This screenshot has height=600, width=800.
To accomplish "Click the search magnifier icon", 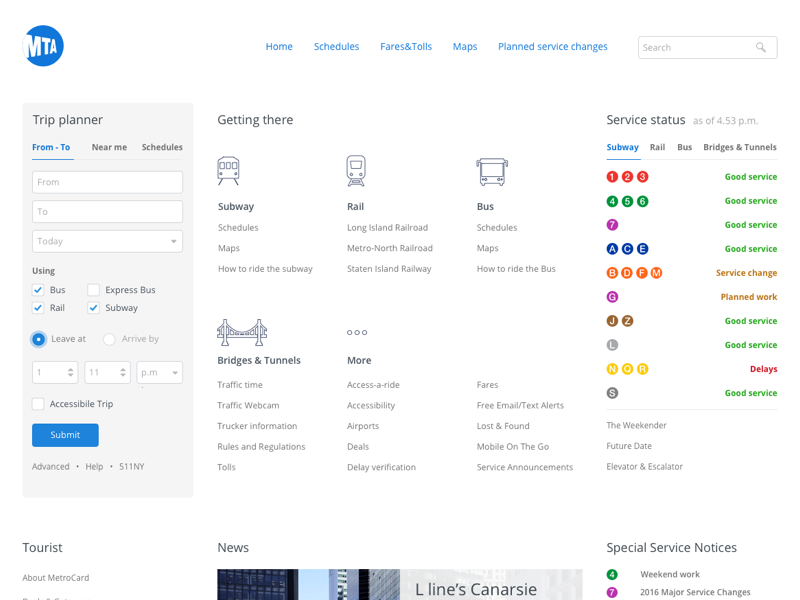I will point(761,47).
